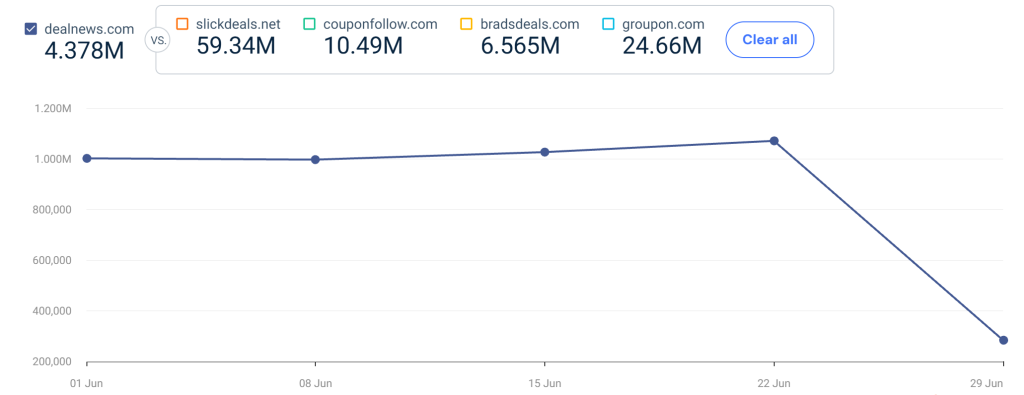Click the 6.565M bradsdeals.com value
Screen dimensions: 1024x395
coord(520,46)
